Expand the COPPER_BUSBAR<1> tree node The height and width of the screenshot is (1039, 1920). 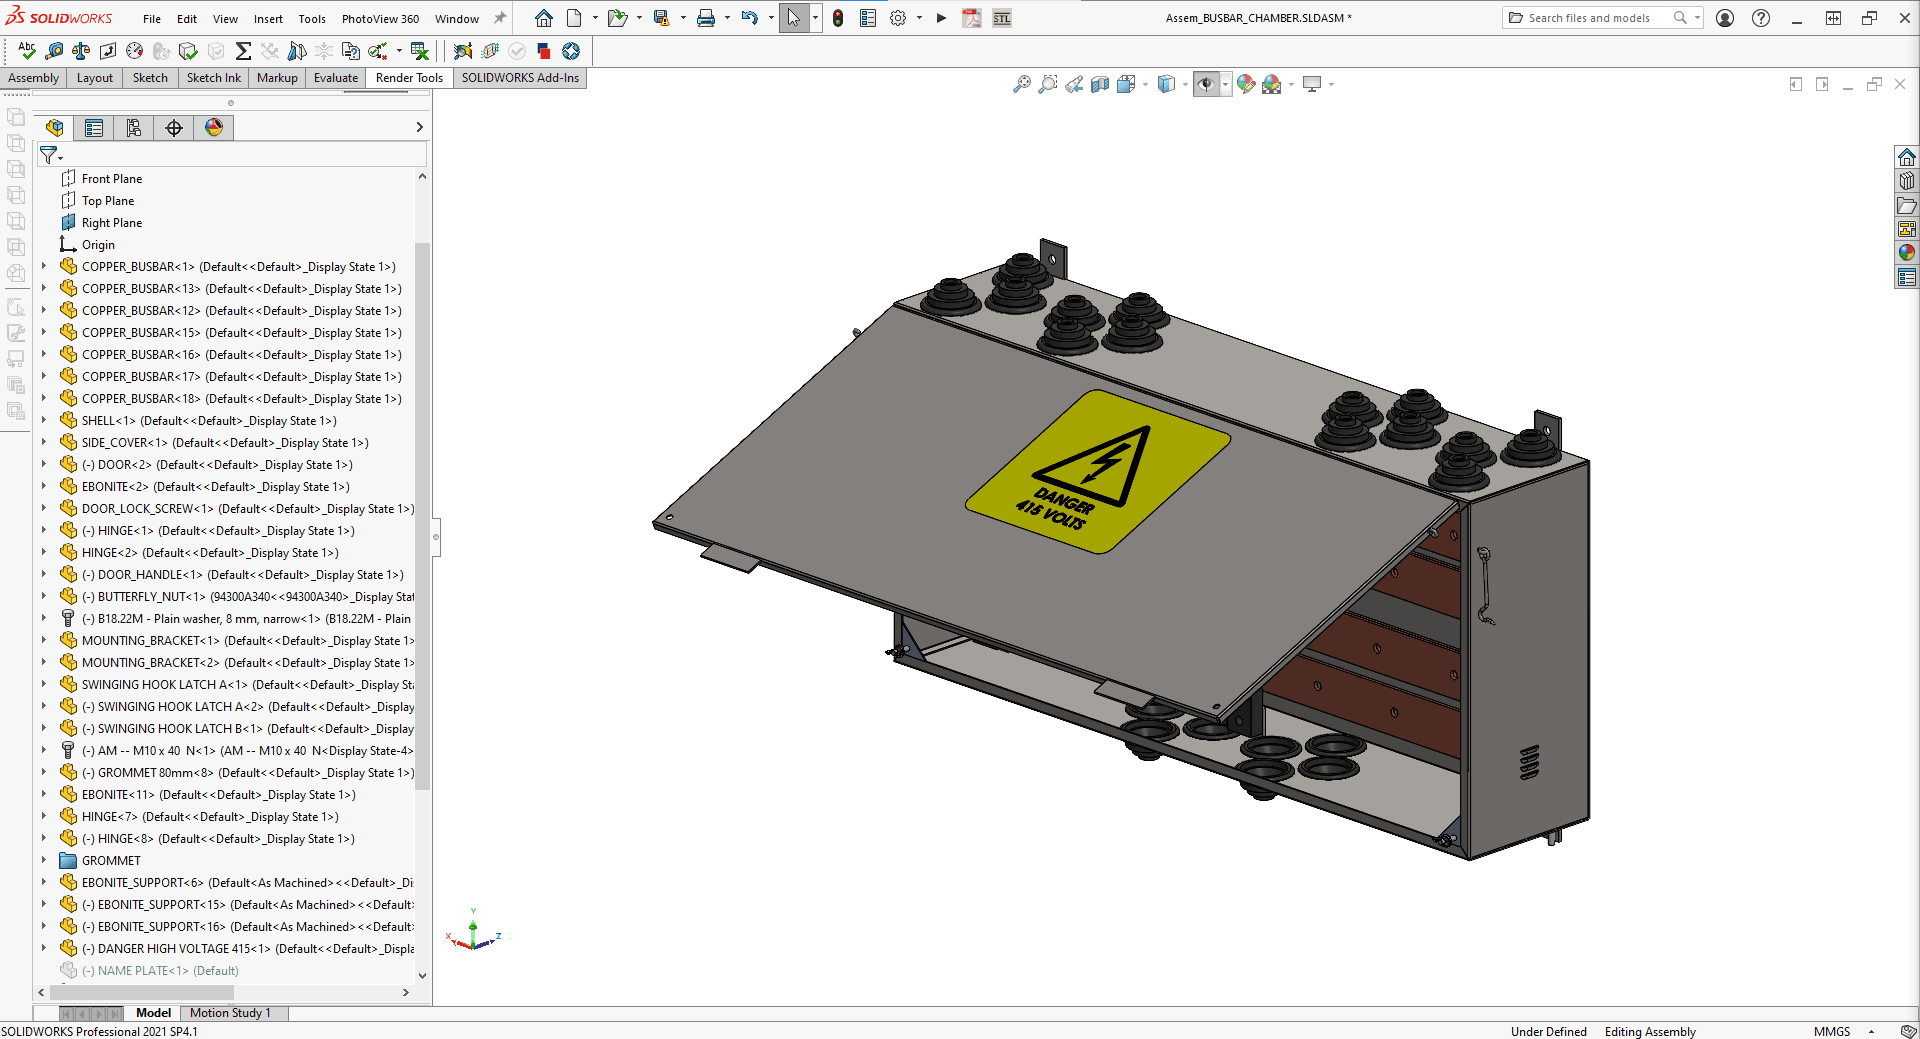click(x=42, y=266)
